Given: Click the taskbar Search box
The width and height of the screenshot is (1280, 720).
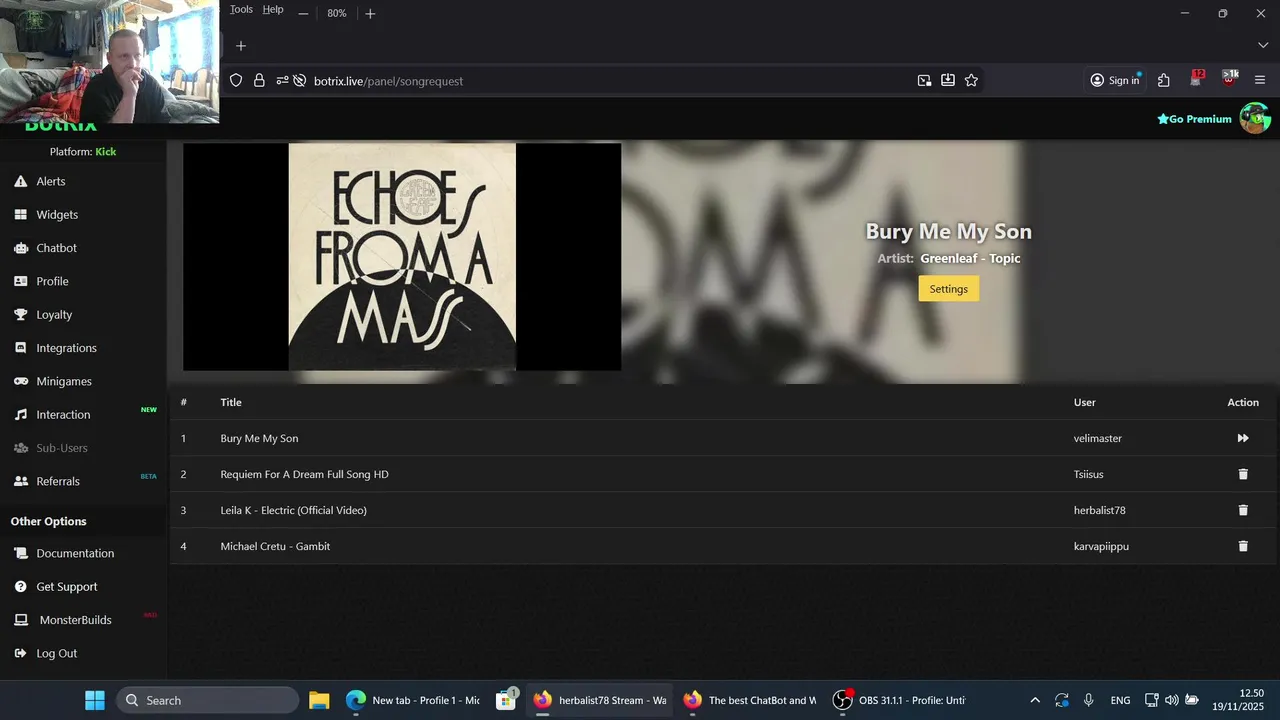Looking at the screenshot, I should pos(208,700).
